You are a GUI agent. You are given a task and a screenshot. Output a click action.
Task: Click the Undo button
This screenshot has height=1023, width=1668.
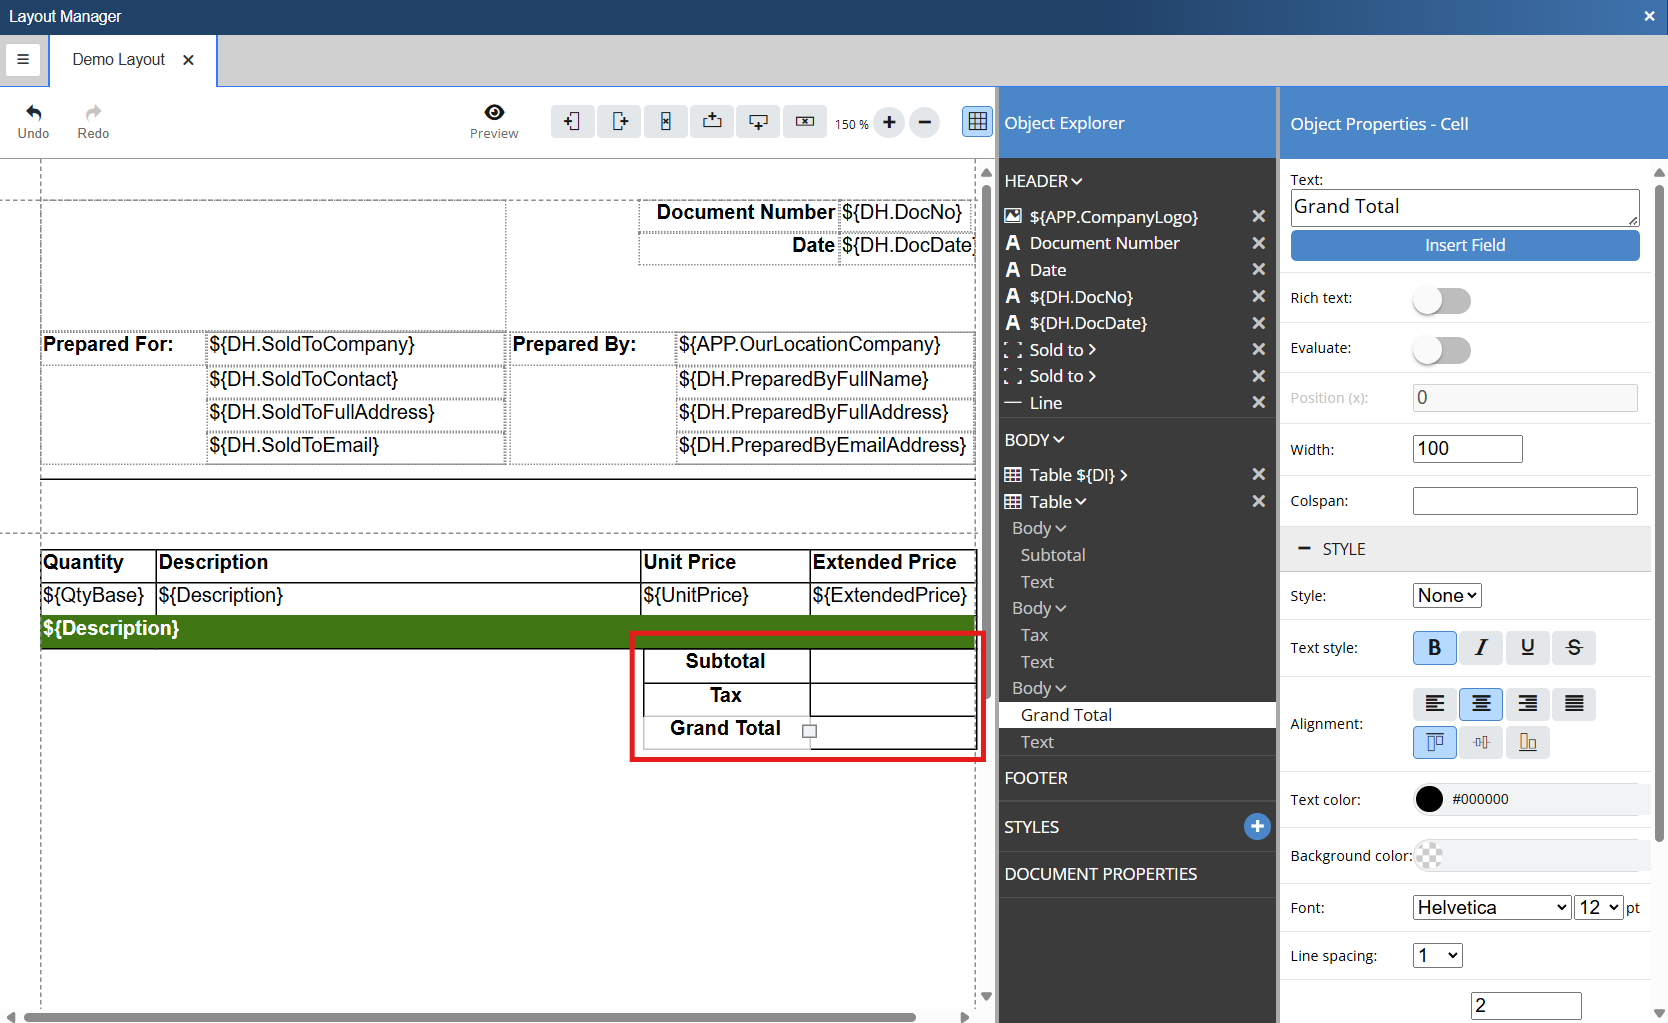(33, 121)
